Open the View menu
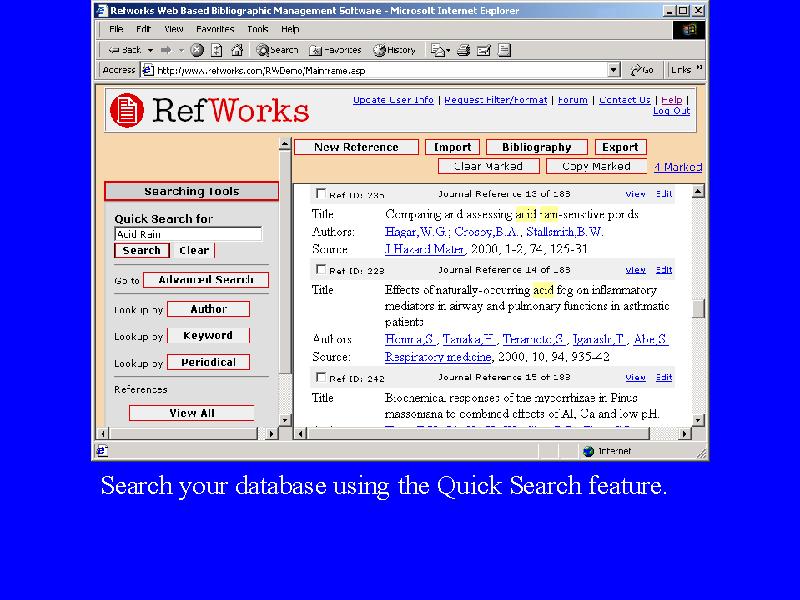Image resolution: width=800 pixels, height=600 pixels. [173, 29]
